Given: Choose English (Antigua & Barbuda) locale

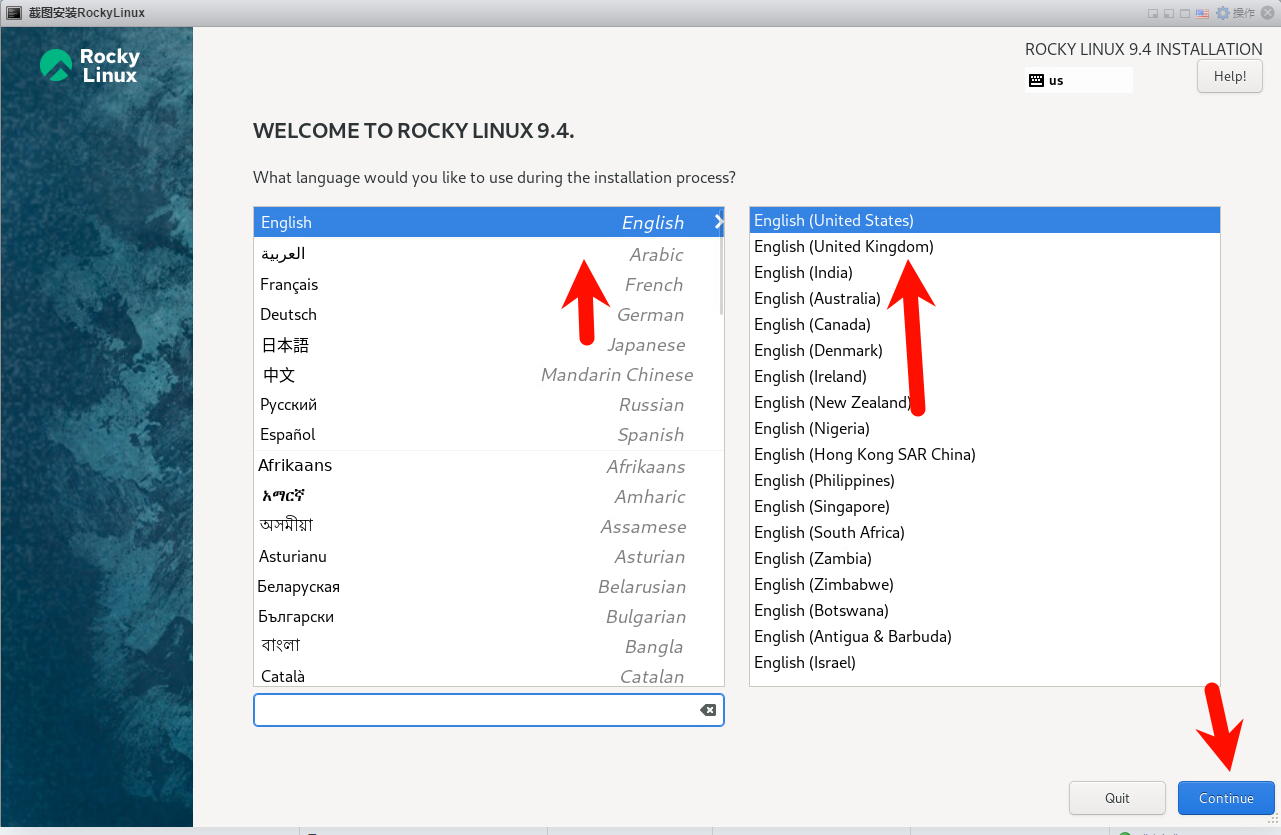Looking at the screenshot, I should 985,636.
